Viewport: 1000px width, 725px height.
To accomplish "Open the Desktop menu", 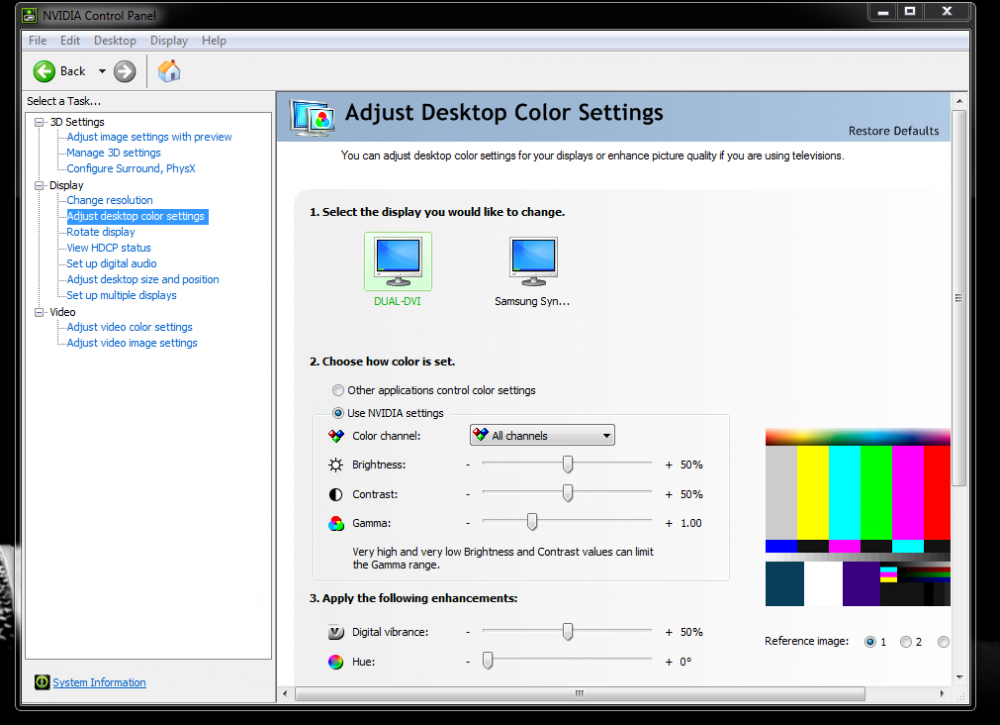I will click(115, 41).
